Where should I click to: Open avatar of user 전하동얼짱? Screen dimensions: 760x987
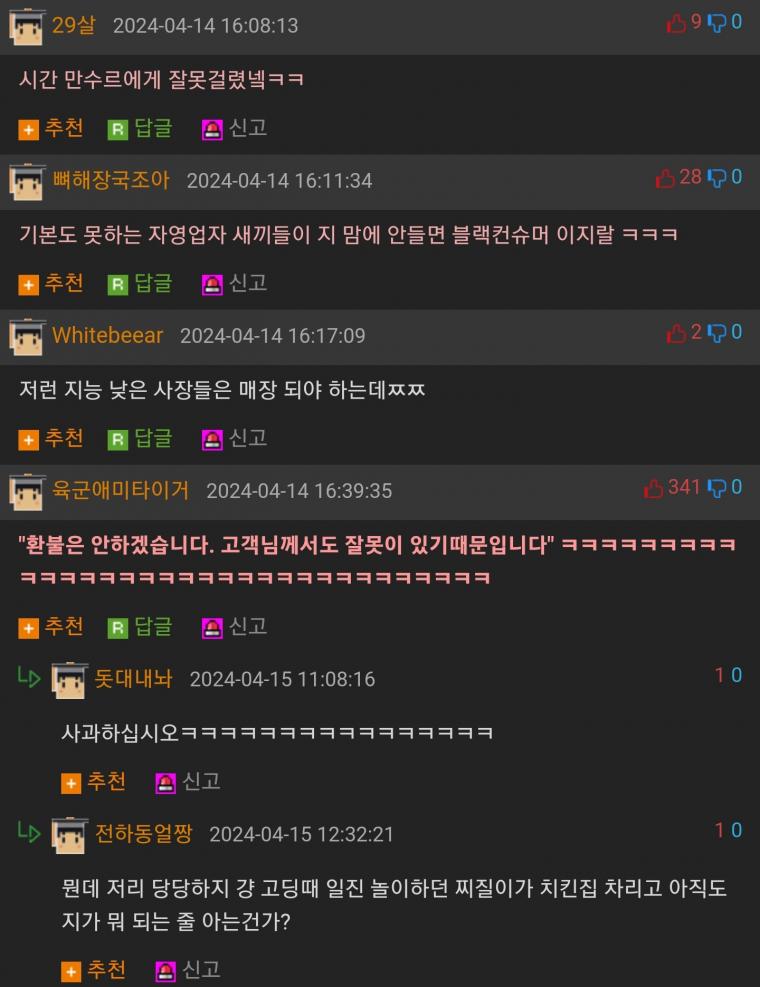[x=69, y=835]
